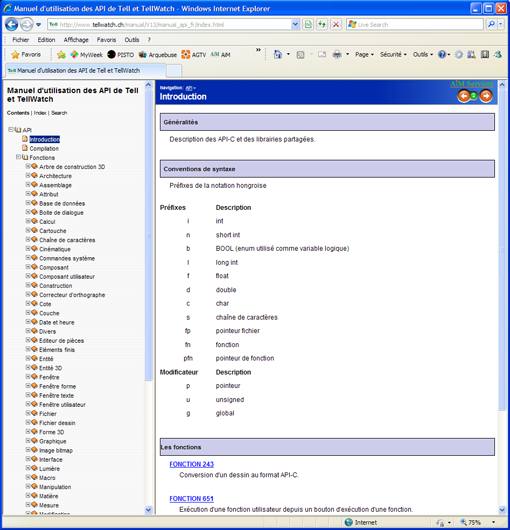The width and height of the screenshot is (510, 530).
Task: Click the search magnifier button
Action: 491,24
